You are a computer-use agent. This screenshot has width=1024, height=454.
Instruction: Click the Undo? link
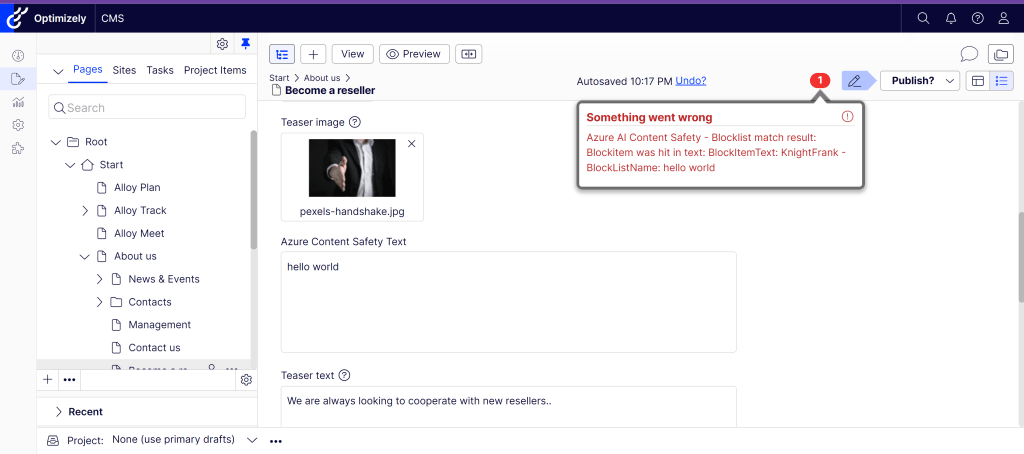coord(697,81)
